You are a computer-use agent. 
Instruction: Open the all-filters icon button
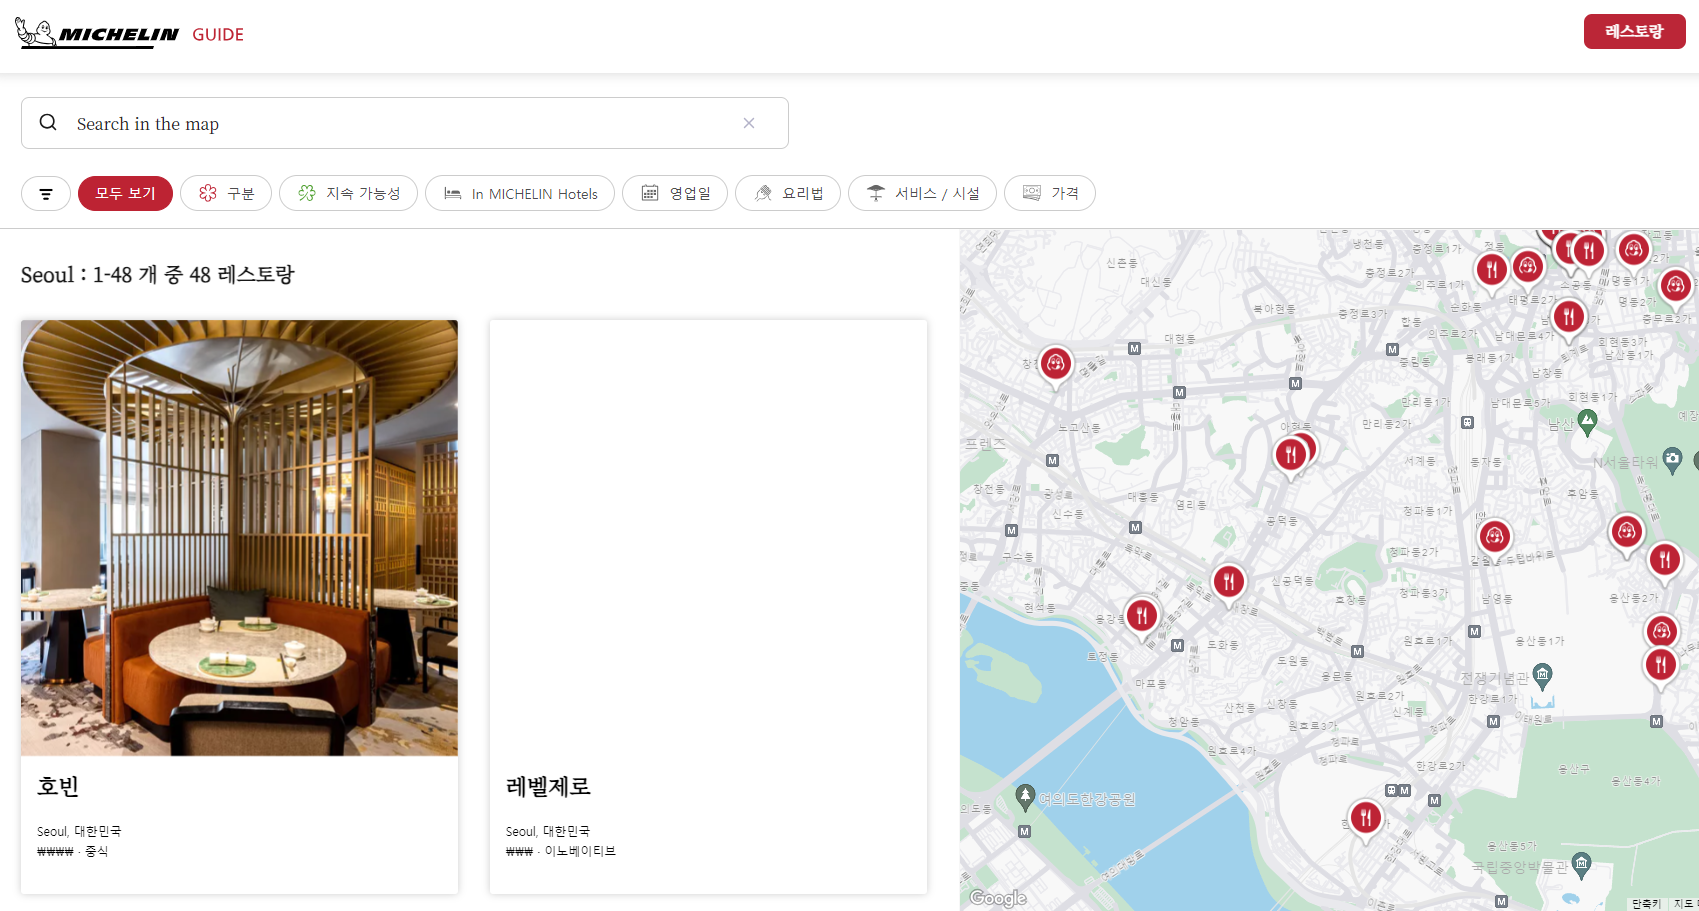point(46,193)
